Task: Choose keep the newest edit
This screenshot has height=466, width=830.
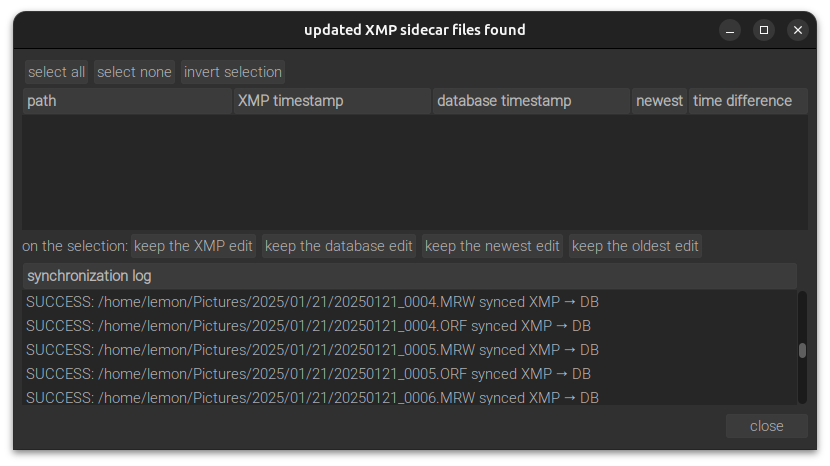Action: pyautogui.click(x=492, y=246)
